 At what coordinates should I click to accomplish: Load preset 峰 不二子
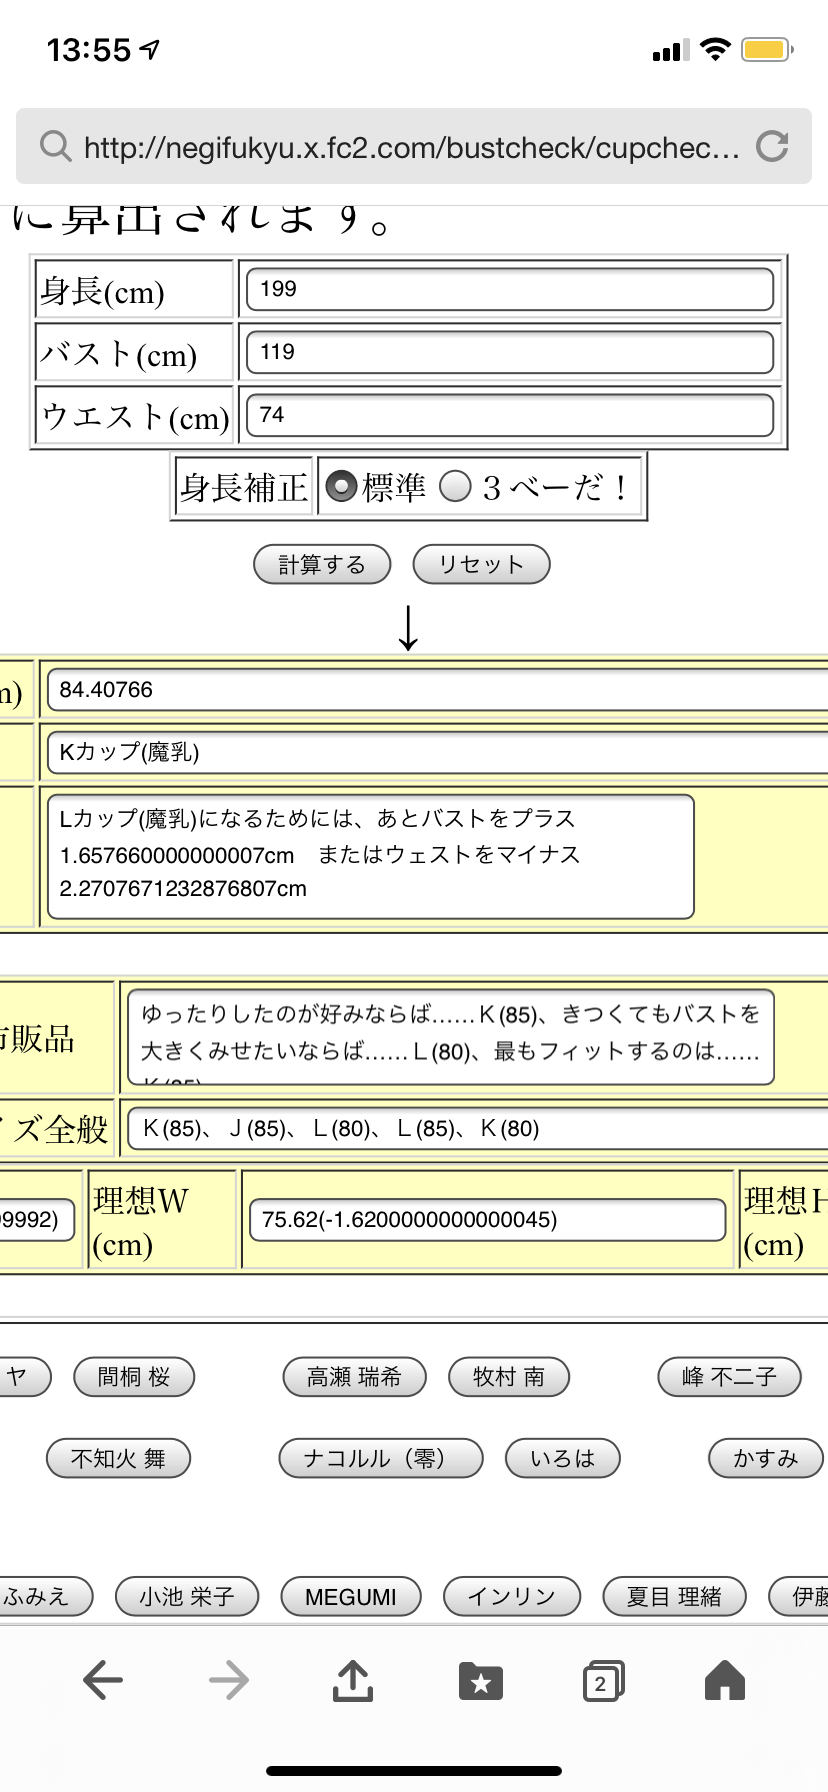point(730,1377)
